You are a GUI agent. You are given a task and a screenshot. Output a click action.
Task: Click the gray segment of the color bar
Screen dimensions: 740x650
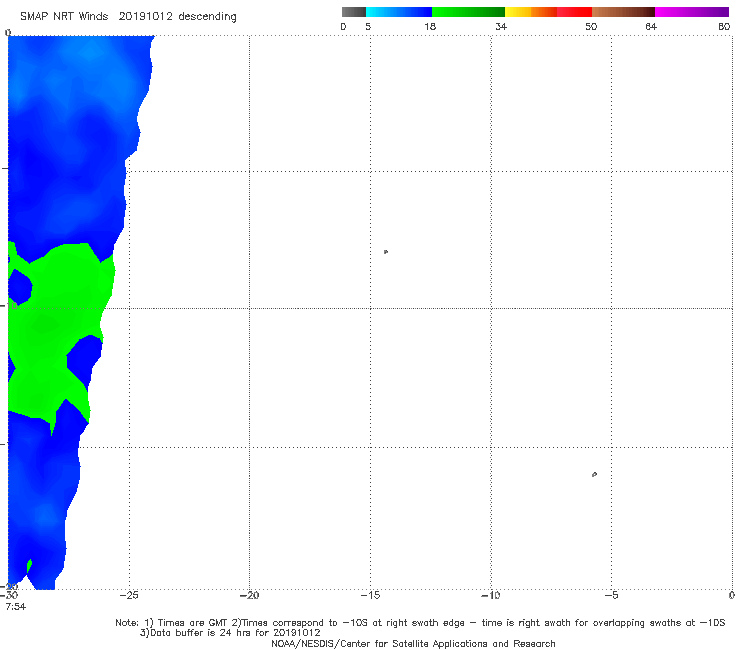click(x=354, y=12)
